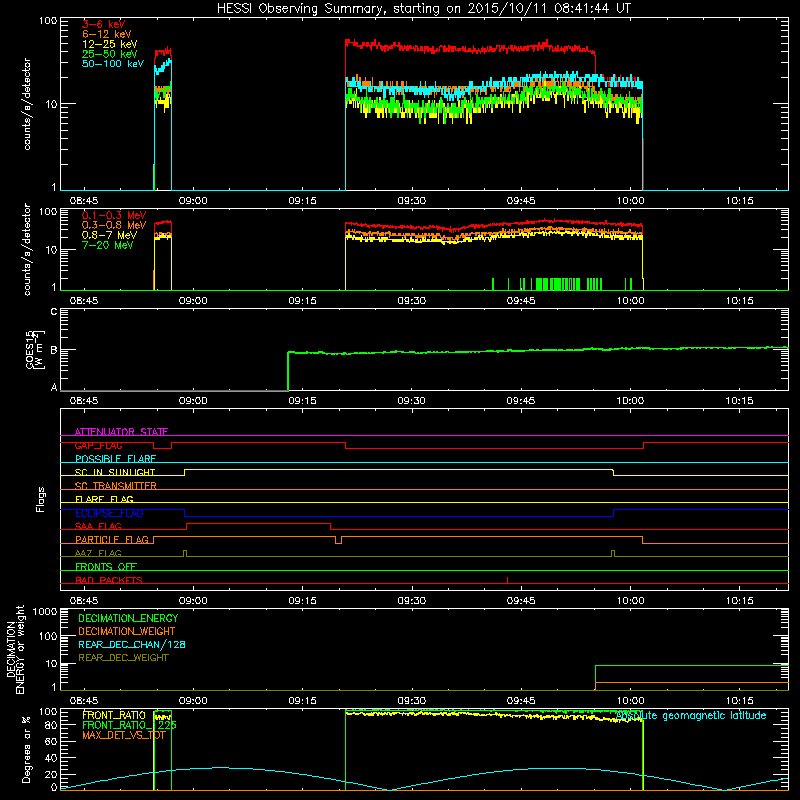Select the B level tick on GOES axis
The image size is (800, 800).
(x=54, y=350)
